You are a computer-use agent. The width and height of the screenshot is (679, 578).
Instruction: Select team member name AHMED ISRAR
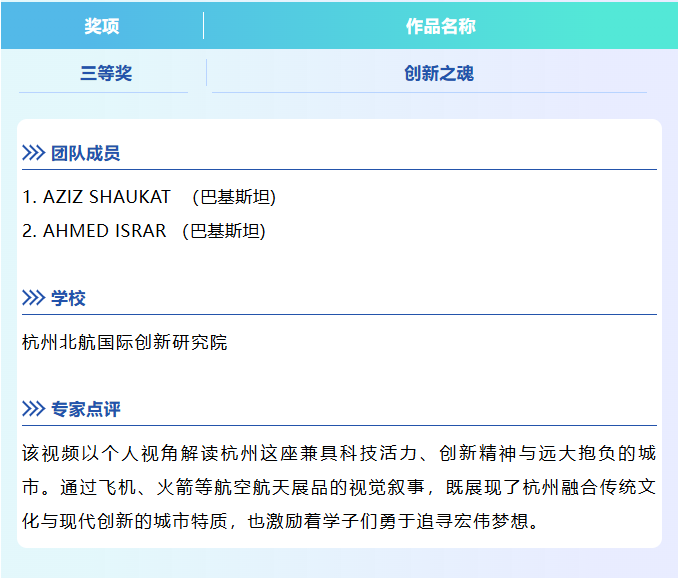104,231
